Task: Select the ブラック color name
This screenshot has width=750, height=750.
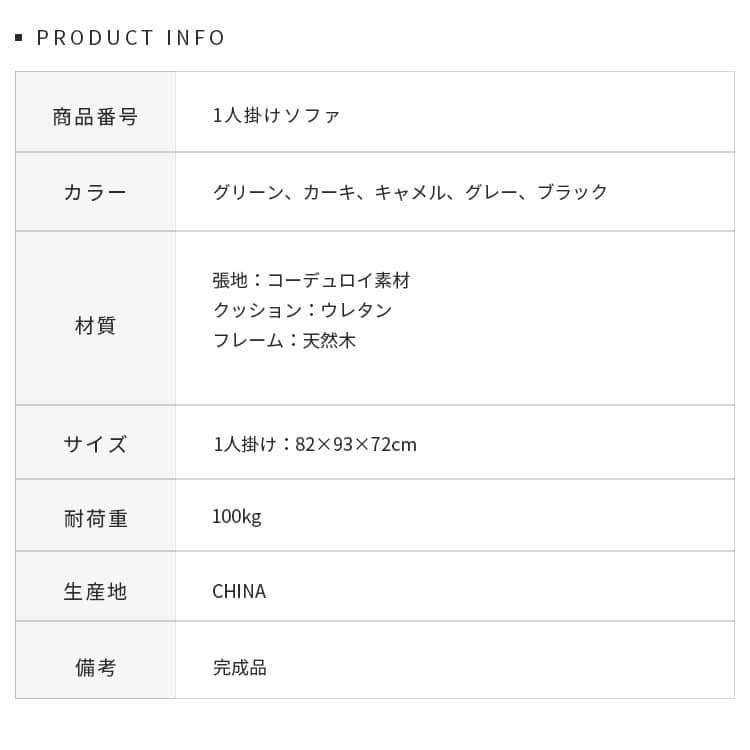Action: tap(572, 192)
